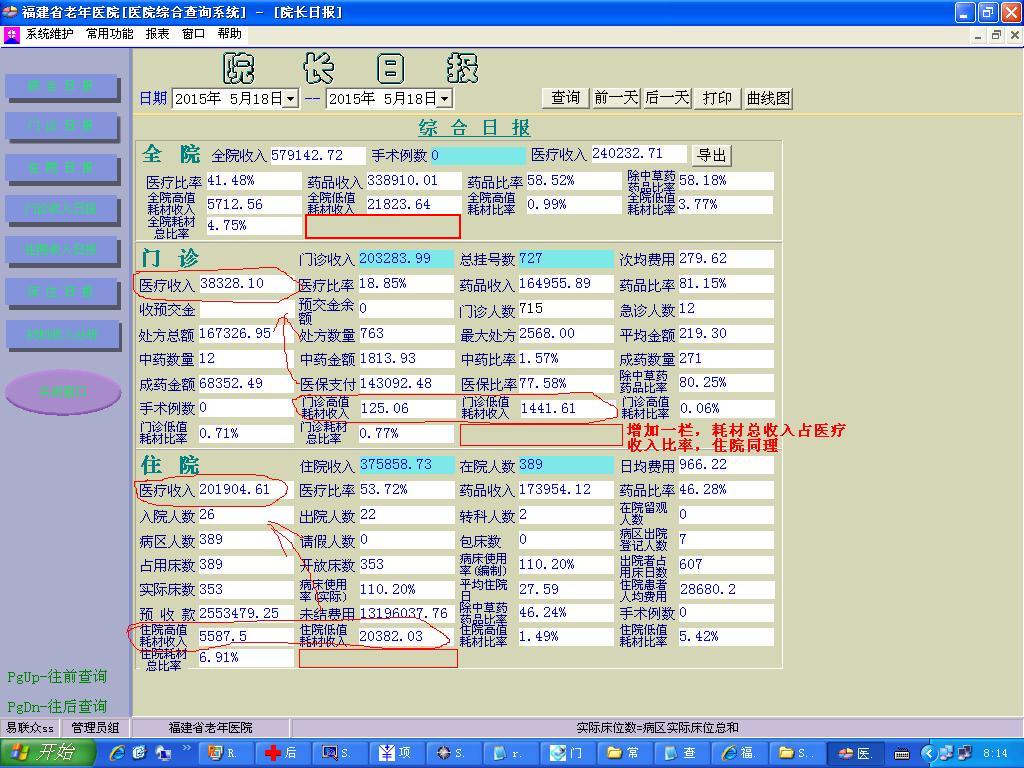Screen dimensions: 1024x768
Task: Switch to IE taskbar item 福.
Action: tap(739, 753)
